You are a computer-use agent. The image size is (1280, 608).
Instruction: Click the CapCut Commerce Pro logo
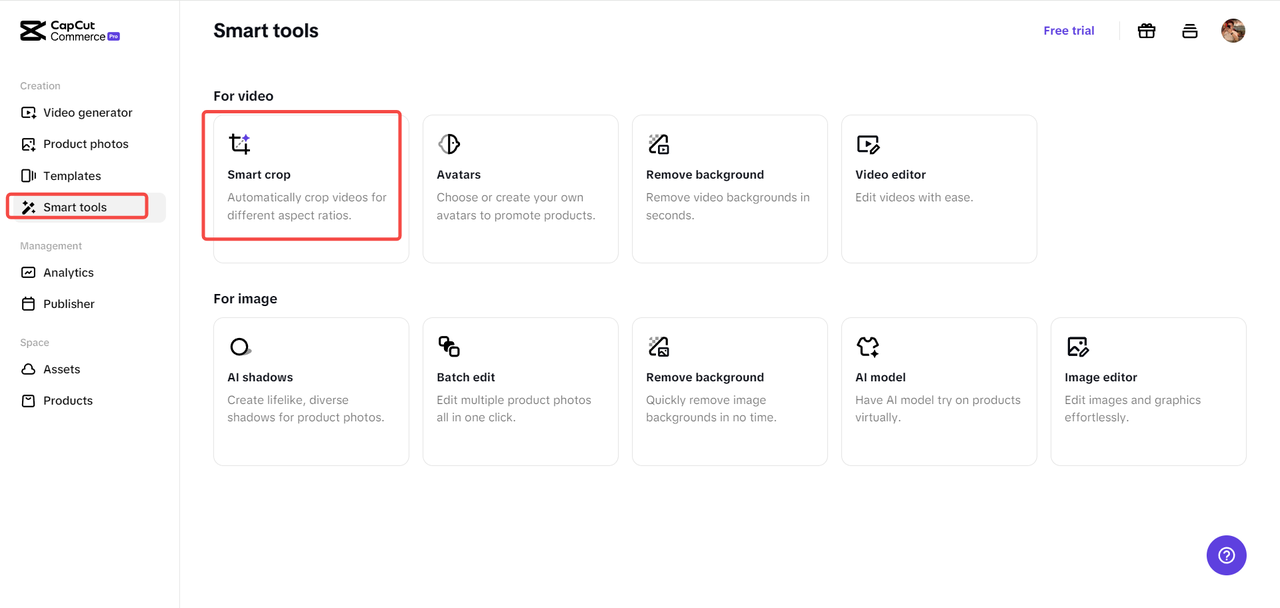[x=70, y=31]
